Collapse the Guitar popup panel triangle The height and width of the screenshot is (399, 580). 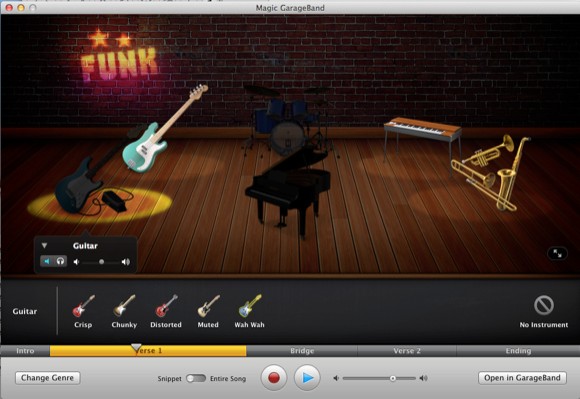[44, 246]
